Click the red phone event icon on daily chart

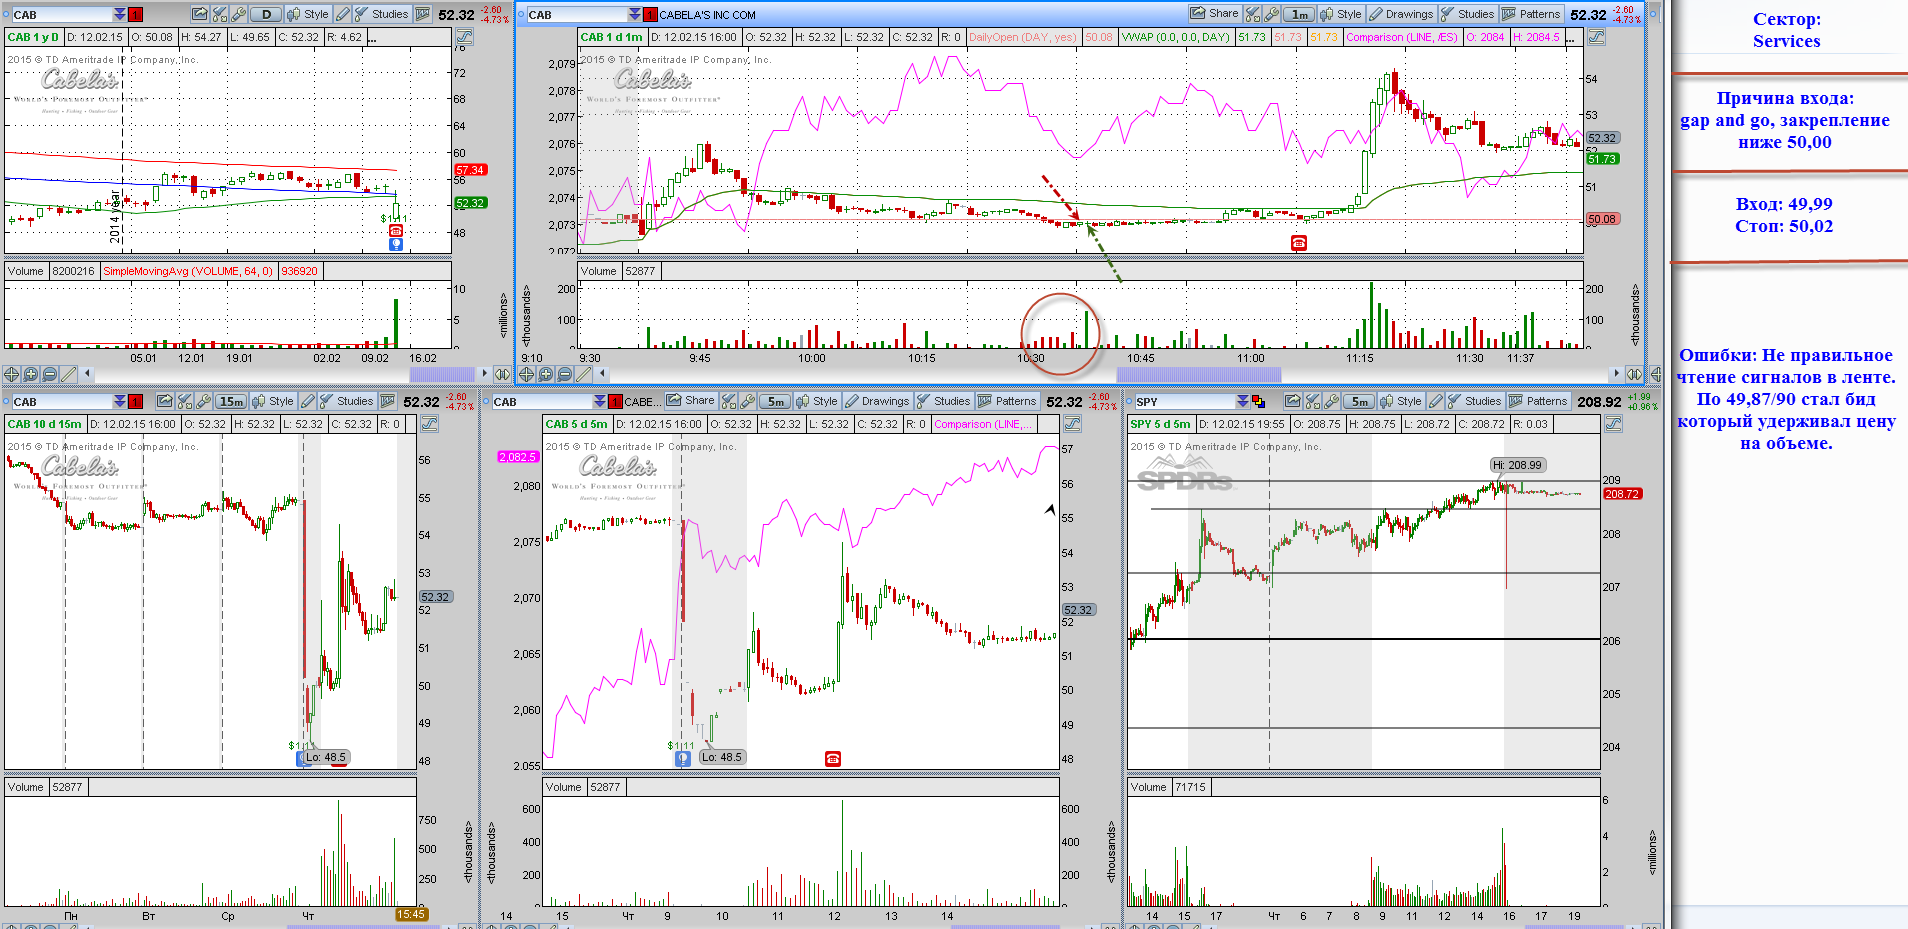pyautogui.click(x=396, y=230)
